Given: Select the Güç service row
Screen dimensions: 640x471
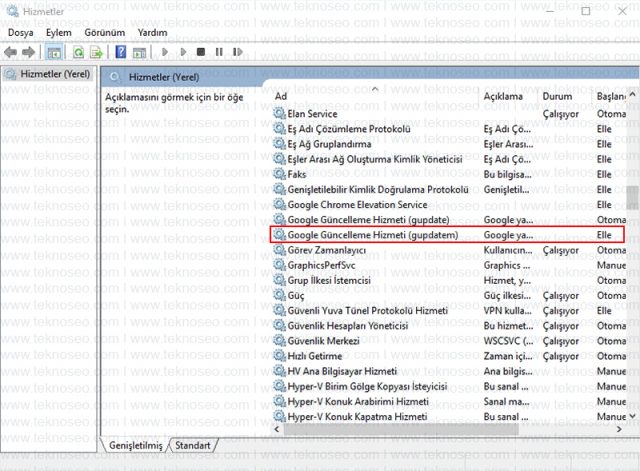Looking at the screenshot, I should [x=449, y=295].
